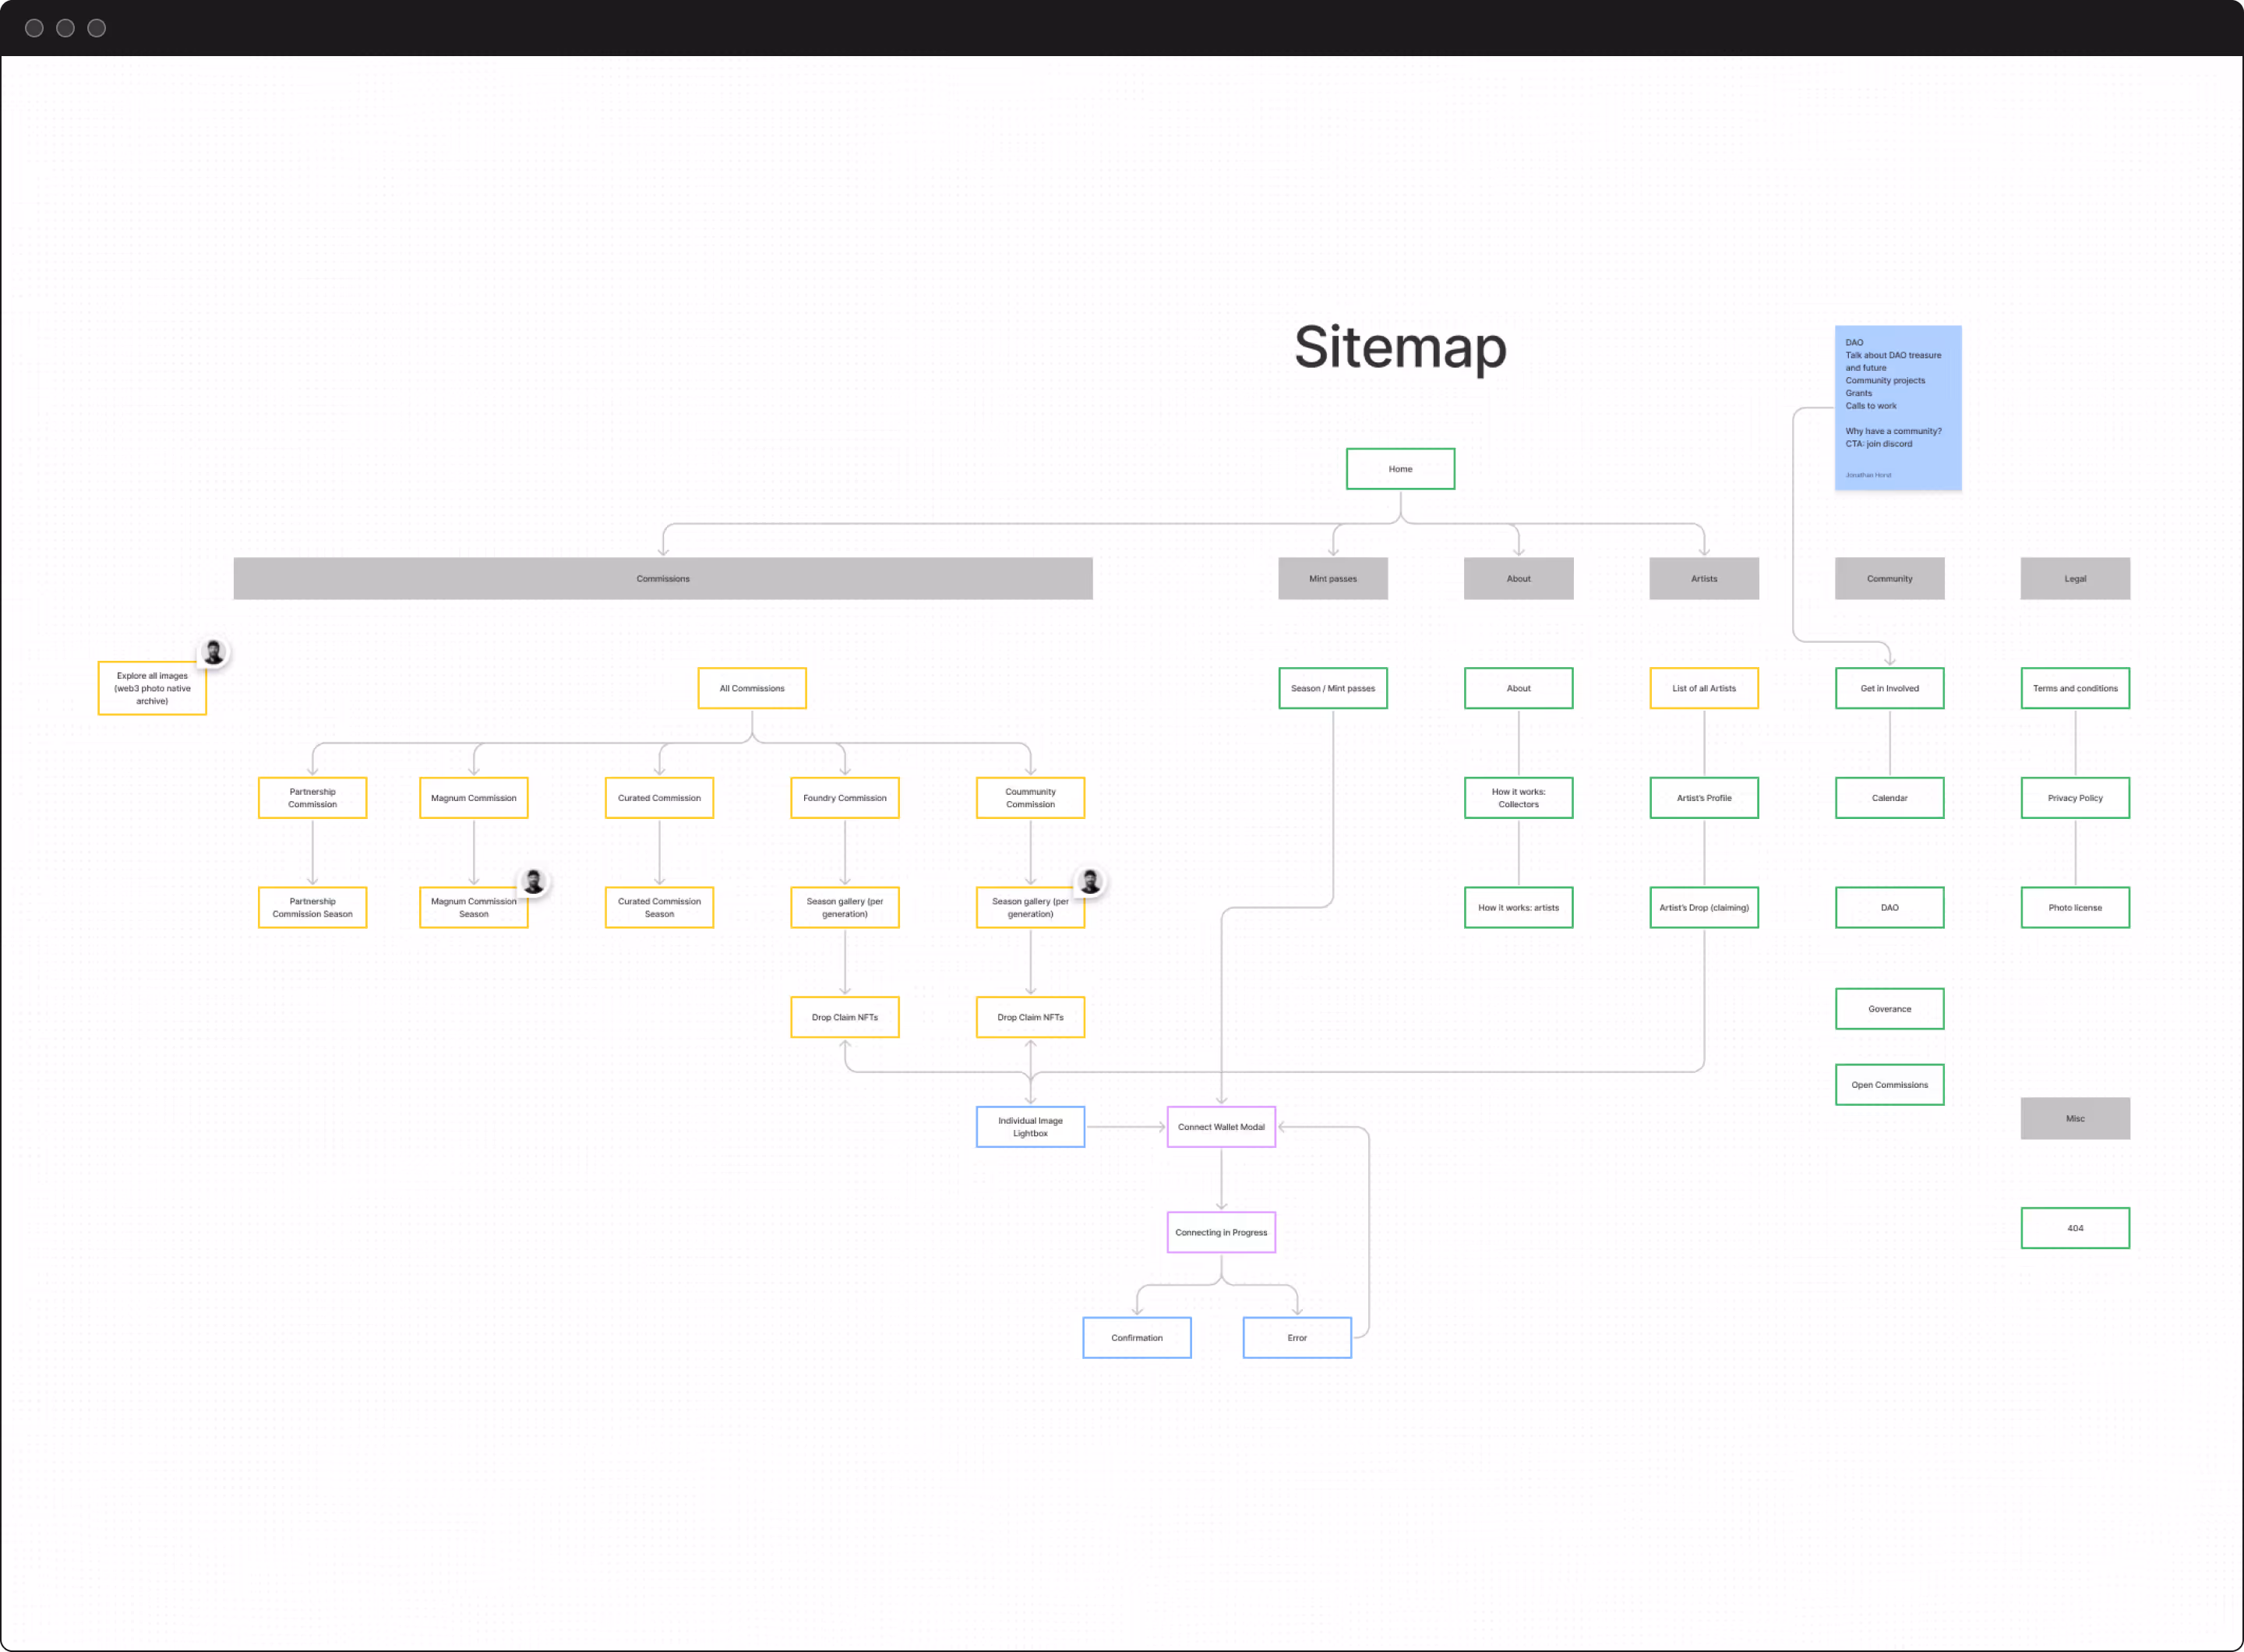The image size is (2244, 1652).
Task: Click the Season / Mint passes node
Action: click(1332, 688)
